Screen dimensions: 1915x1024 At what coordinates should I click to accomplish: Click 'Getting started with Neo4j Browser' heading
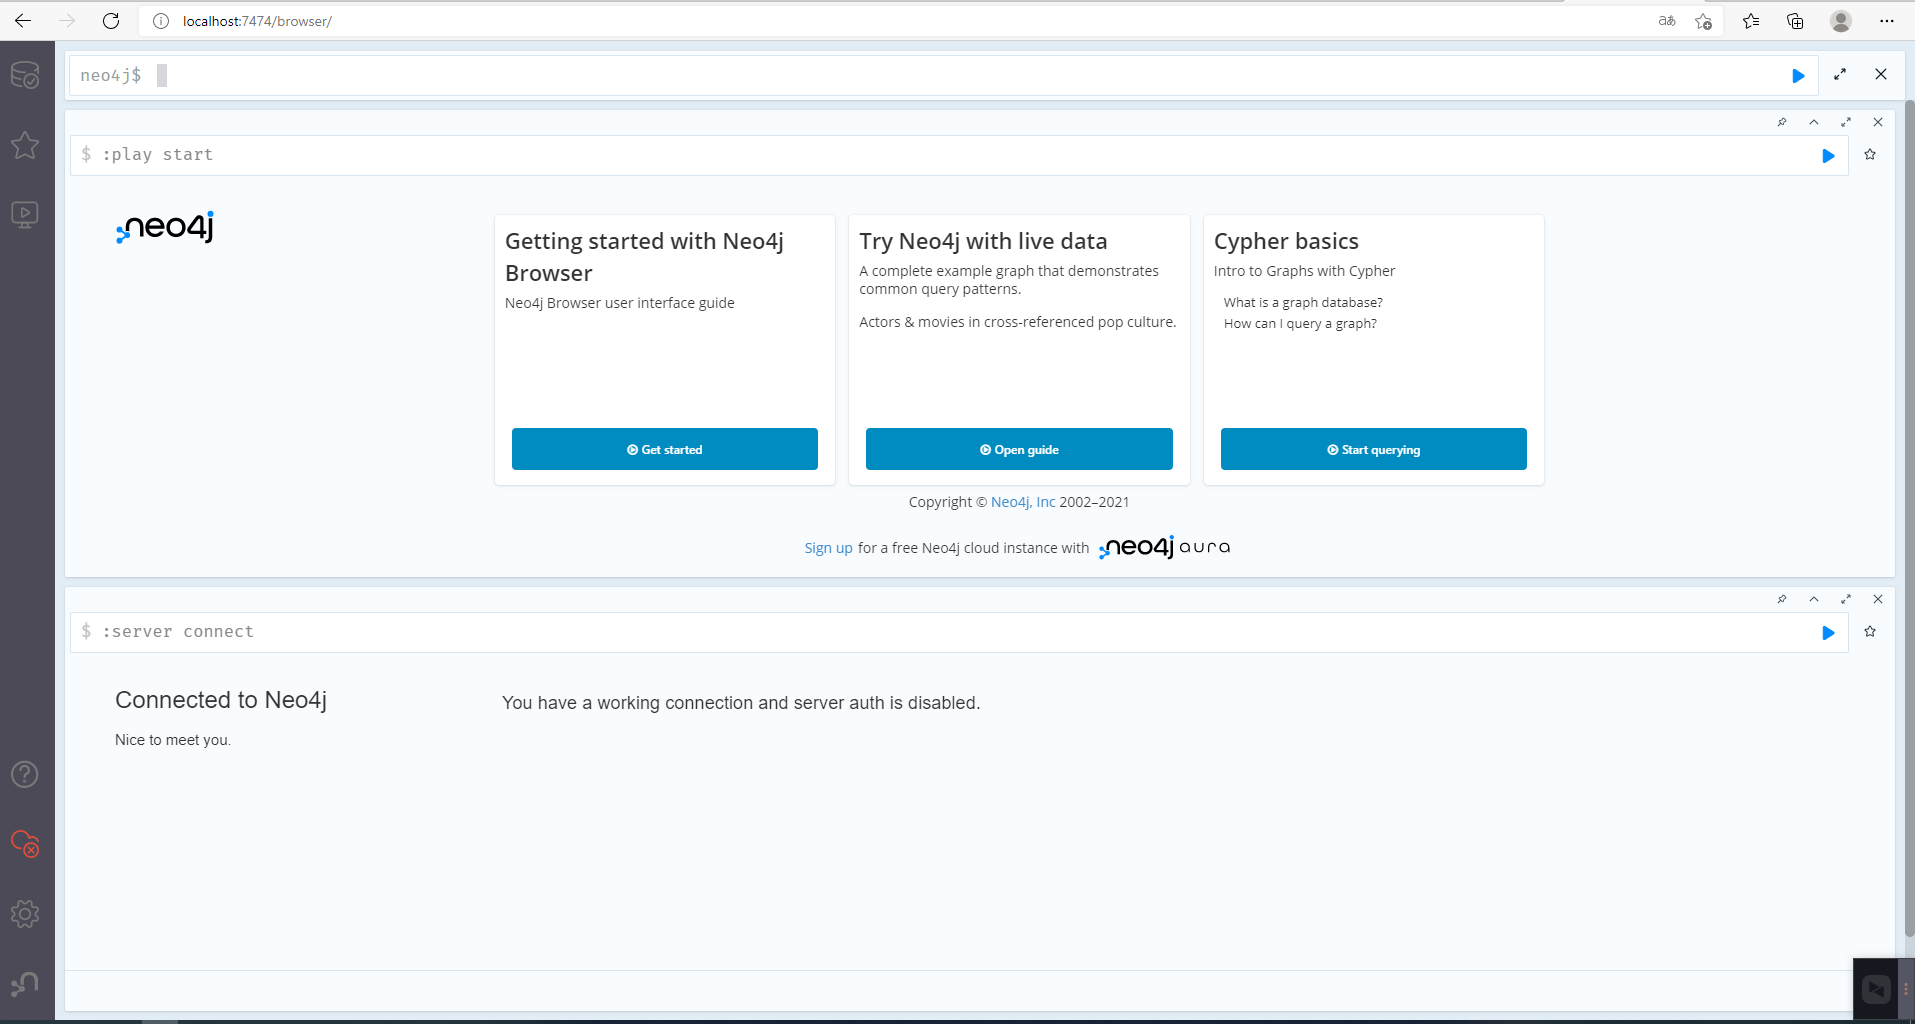coord(645,257)
